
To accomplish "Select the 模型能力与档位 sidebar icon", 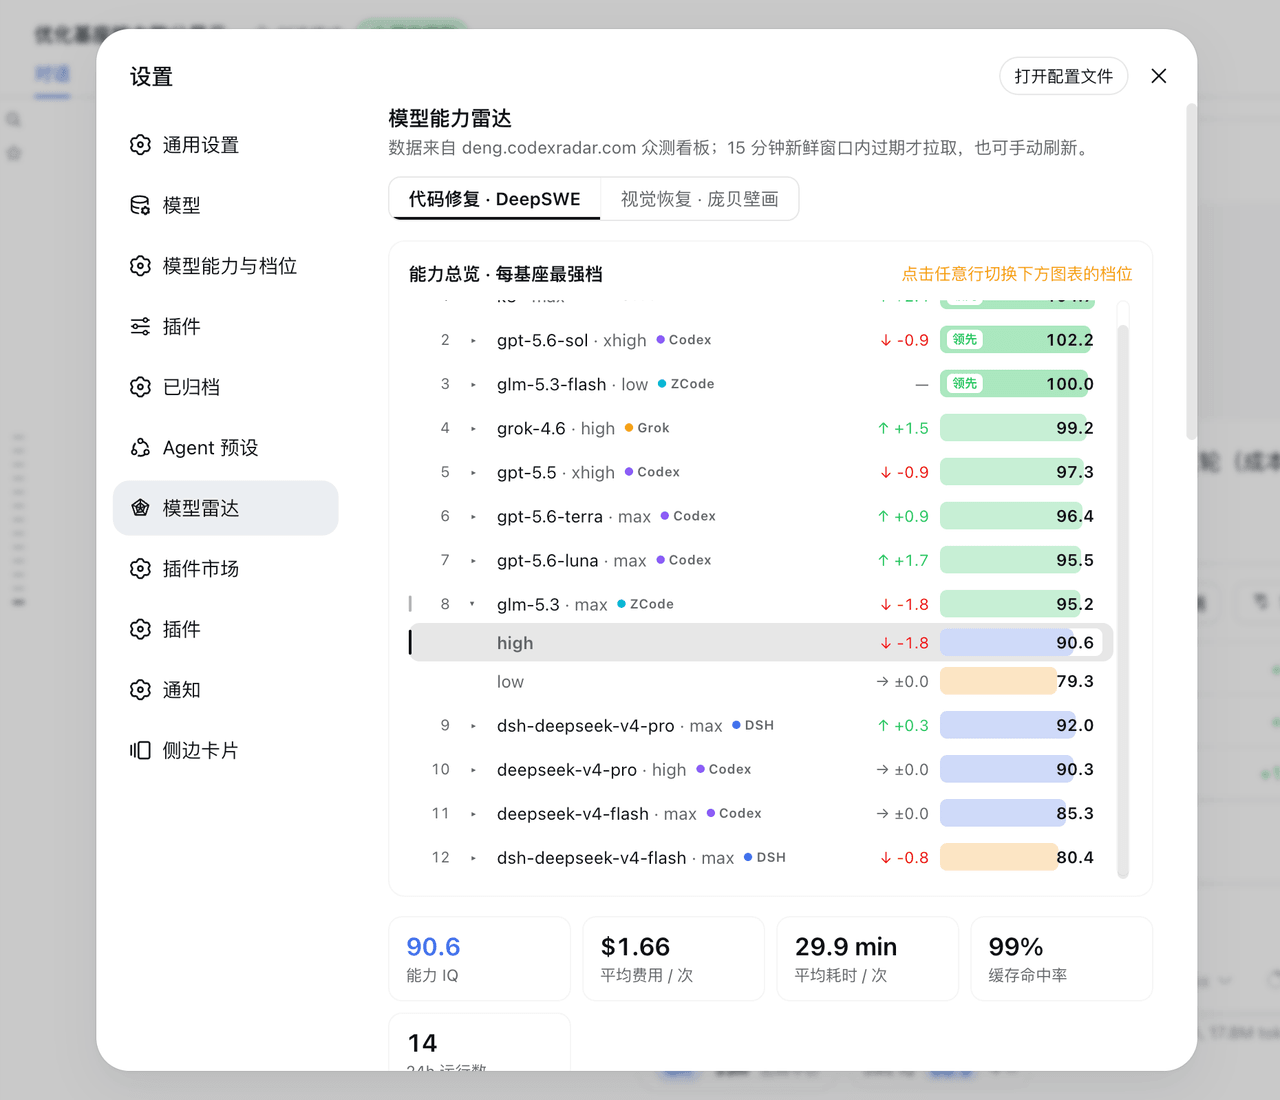I will tap(140, 266).
